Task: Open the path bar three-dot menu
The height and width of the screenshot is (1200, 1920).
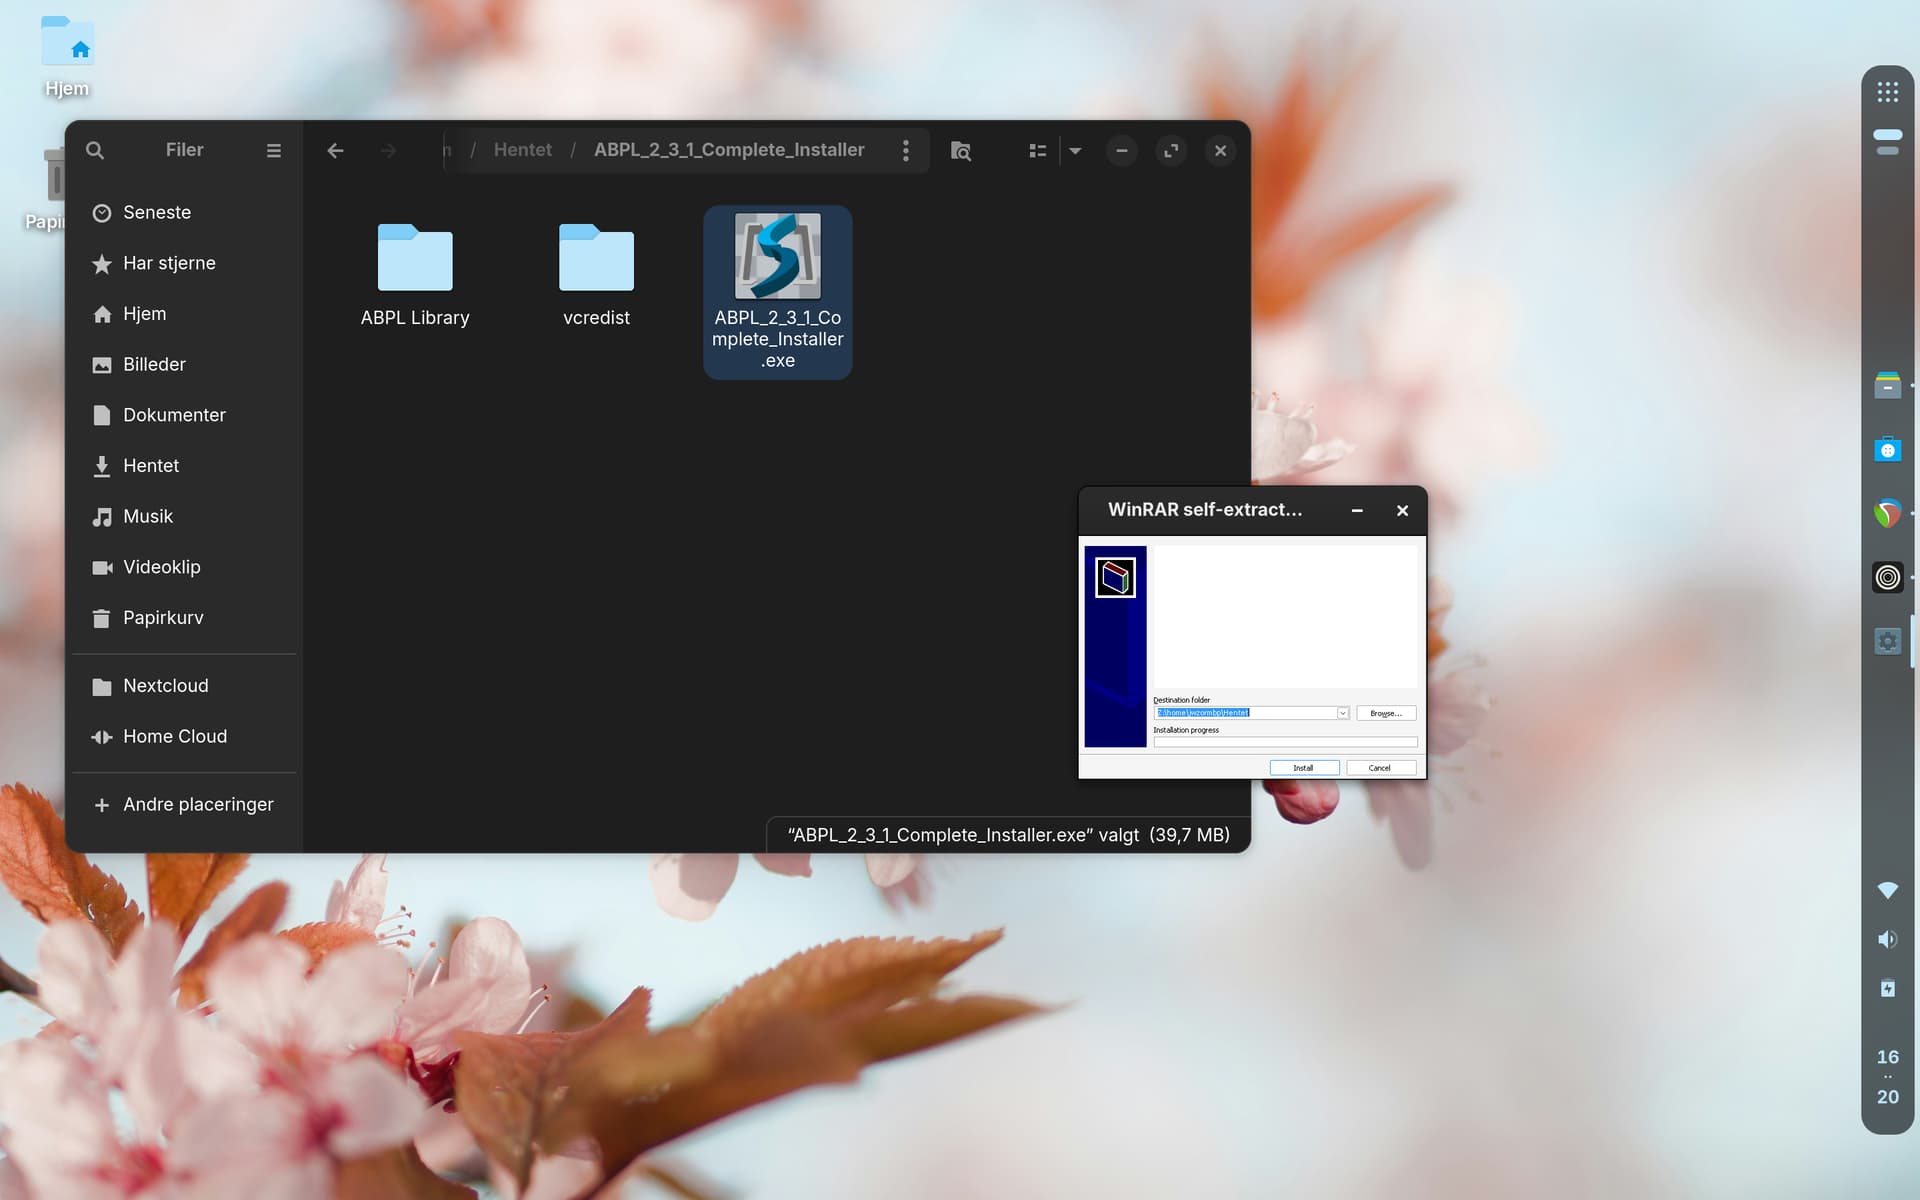Action: click(x=906, y=150)
